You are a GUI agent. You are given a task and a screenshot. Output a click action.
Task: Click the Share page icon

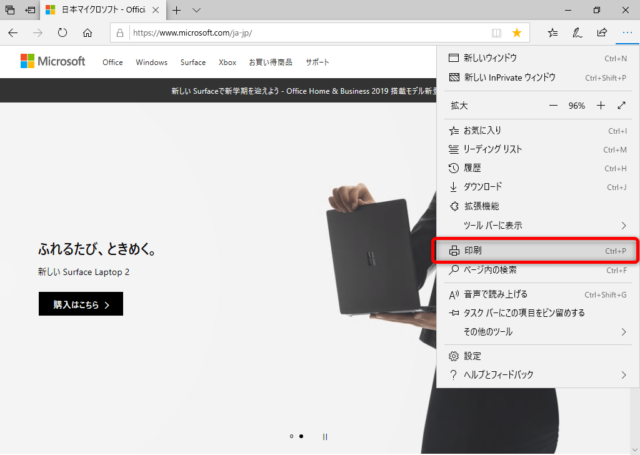click(x=602, y=32)
